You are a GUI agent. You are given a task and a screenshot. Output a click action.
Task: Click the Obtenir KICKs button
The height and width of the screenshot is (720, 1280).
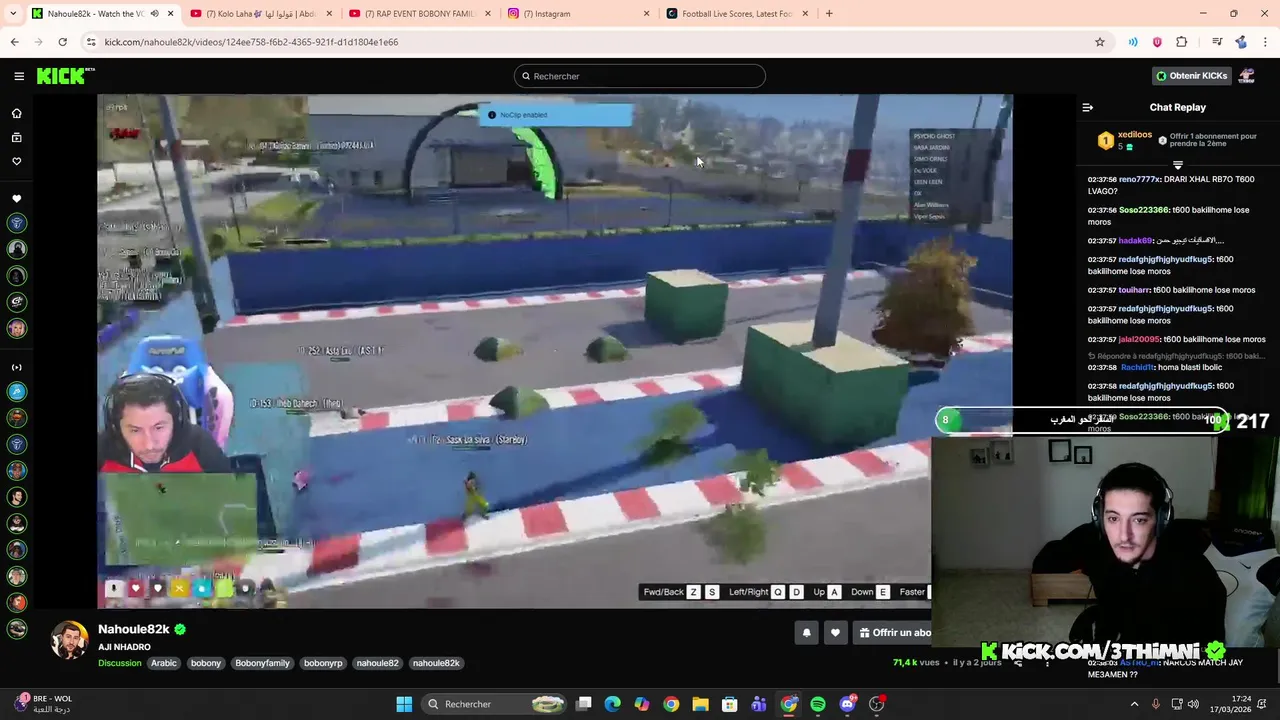(x=1191, y=76)
